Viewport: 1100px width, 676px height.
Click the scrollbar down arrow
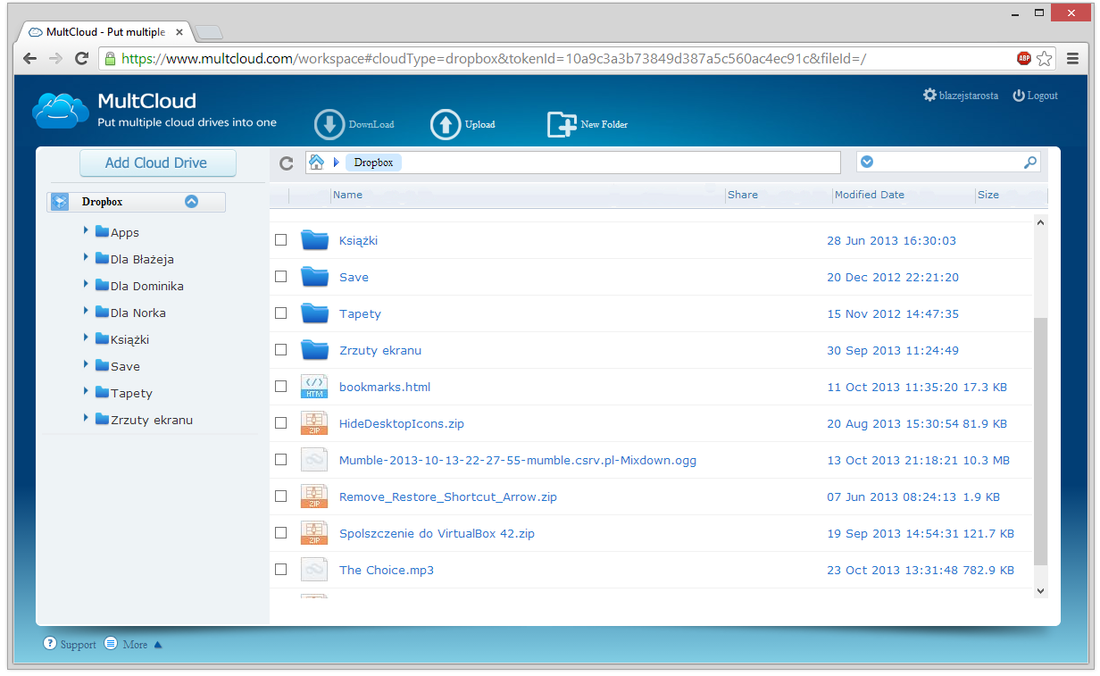tap(1040, 590)
